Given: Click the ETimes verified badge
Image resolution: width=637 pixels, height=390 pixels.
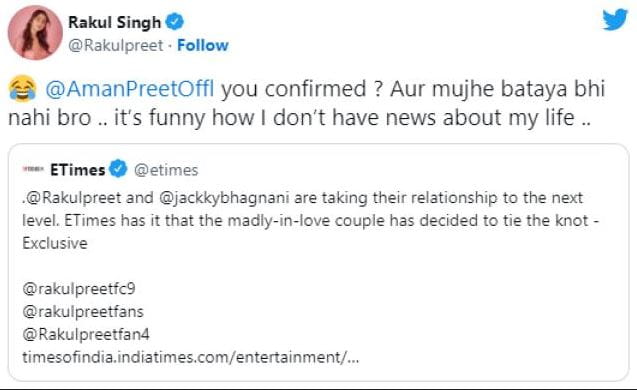Looking at the screenshot, I should pyautogui.click(x=119, y=169).
